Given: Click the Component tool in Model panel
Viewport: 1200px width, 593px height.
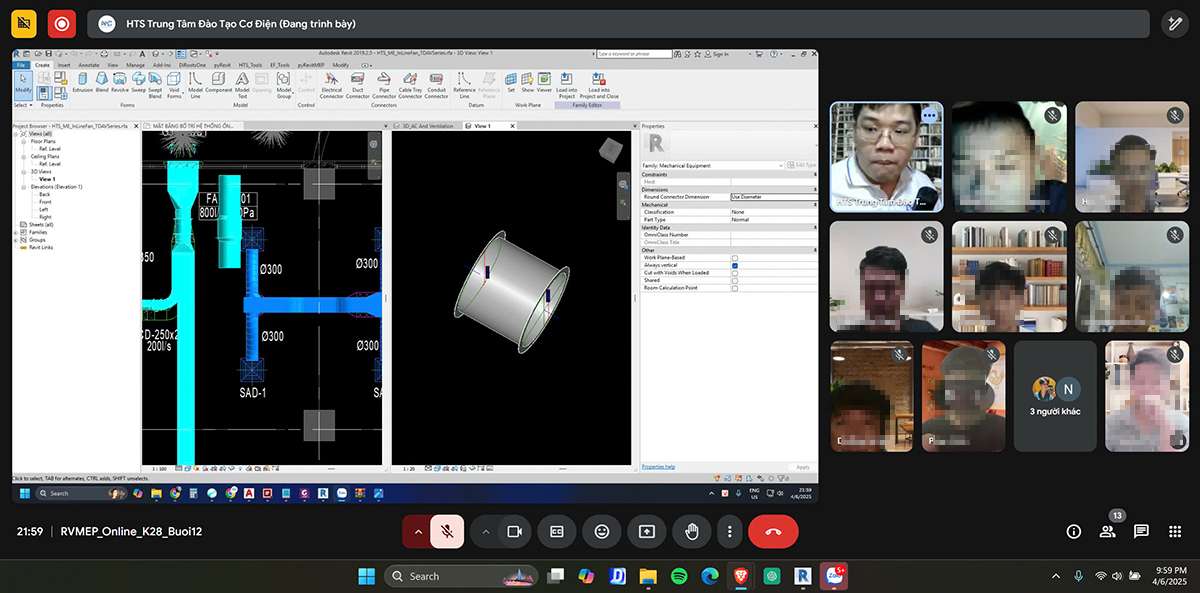Looking at the screenshot, I should tap(218, 84).
